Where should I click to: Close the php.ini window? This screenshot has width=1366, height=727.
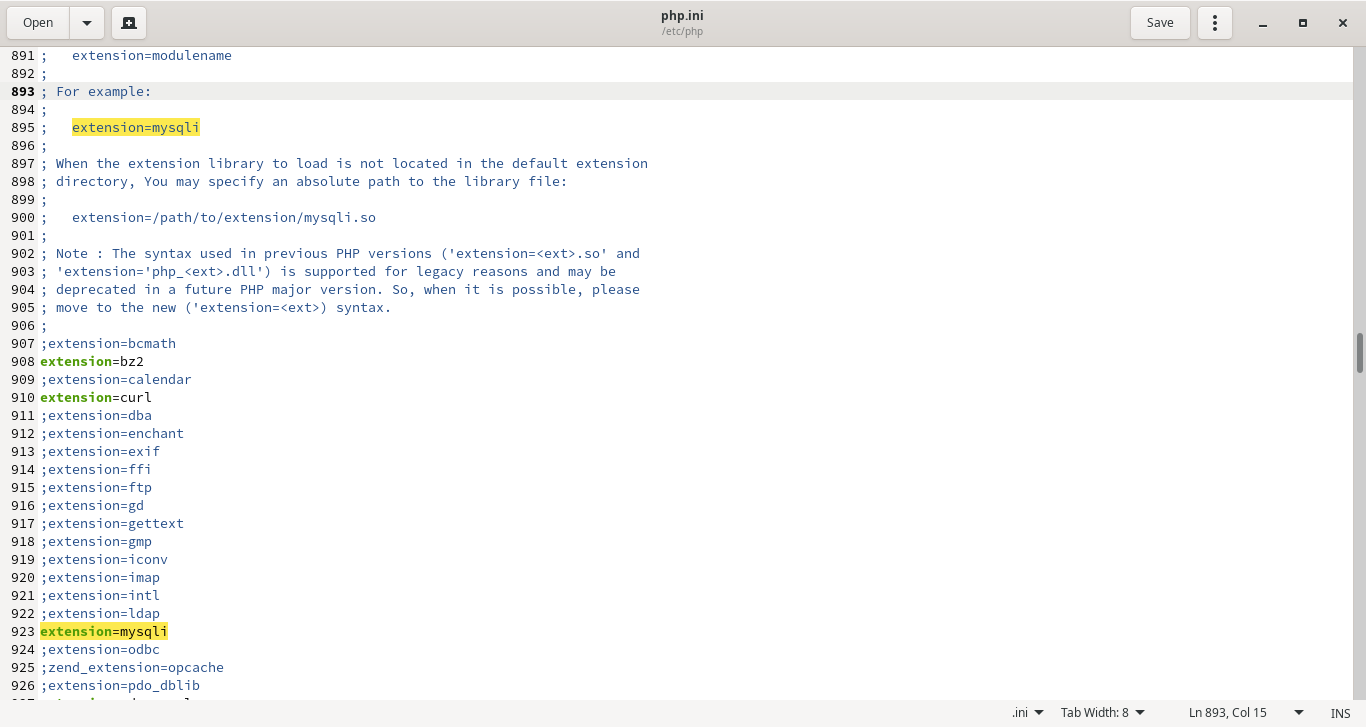pyautogui.click(x=1343, y=23)
